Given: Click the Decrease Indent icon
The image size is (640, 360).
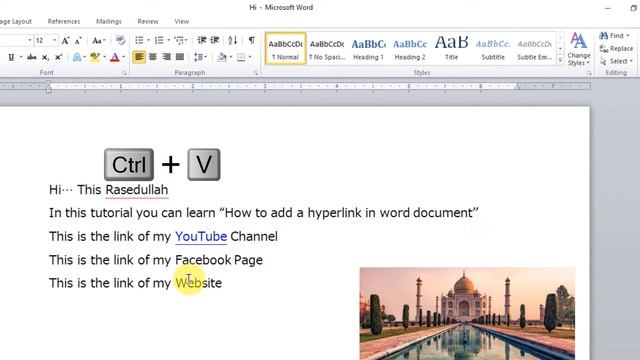Looking at the screenshot, I should point(202,40).
